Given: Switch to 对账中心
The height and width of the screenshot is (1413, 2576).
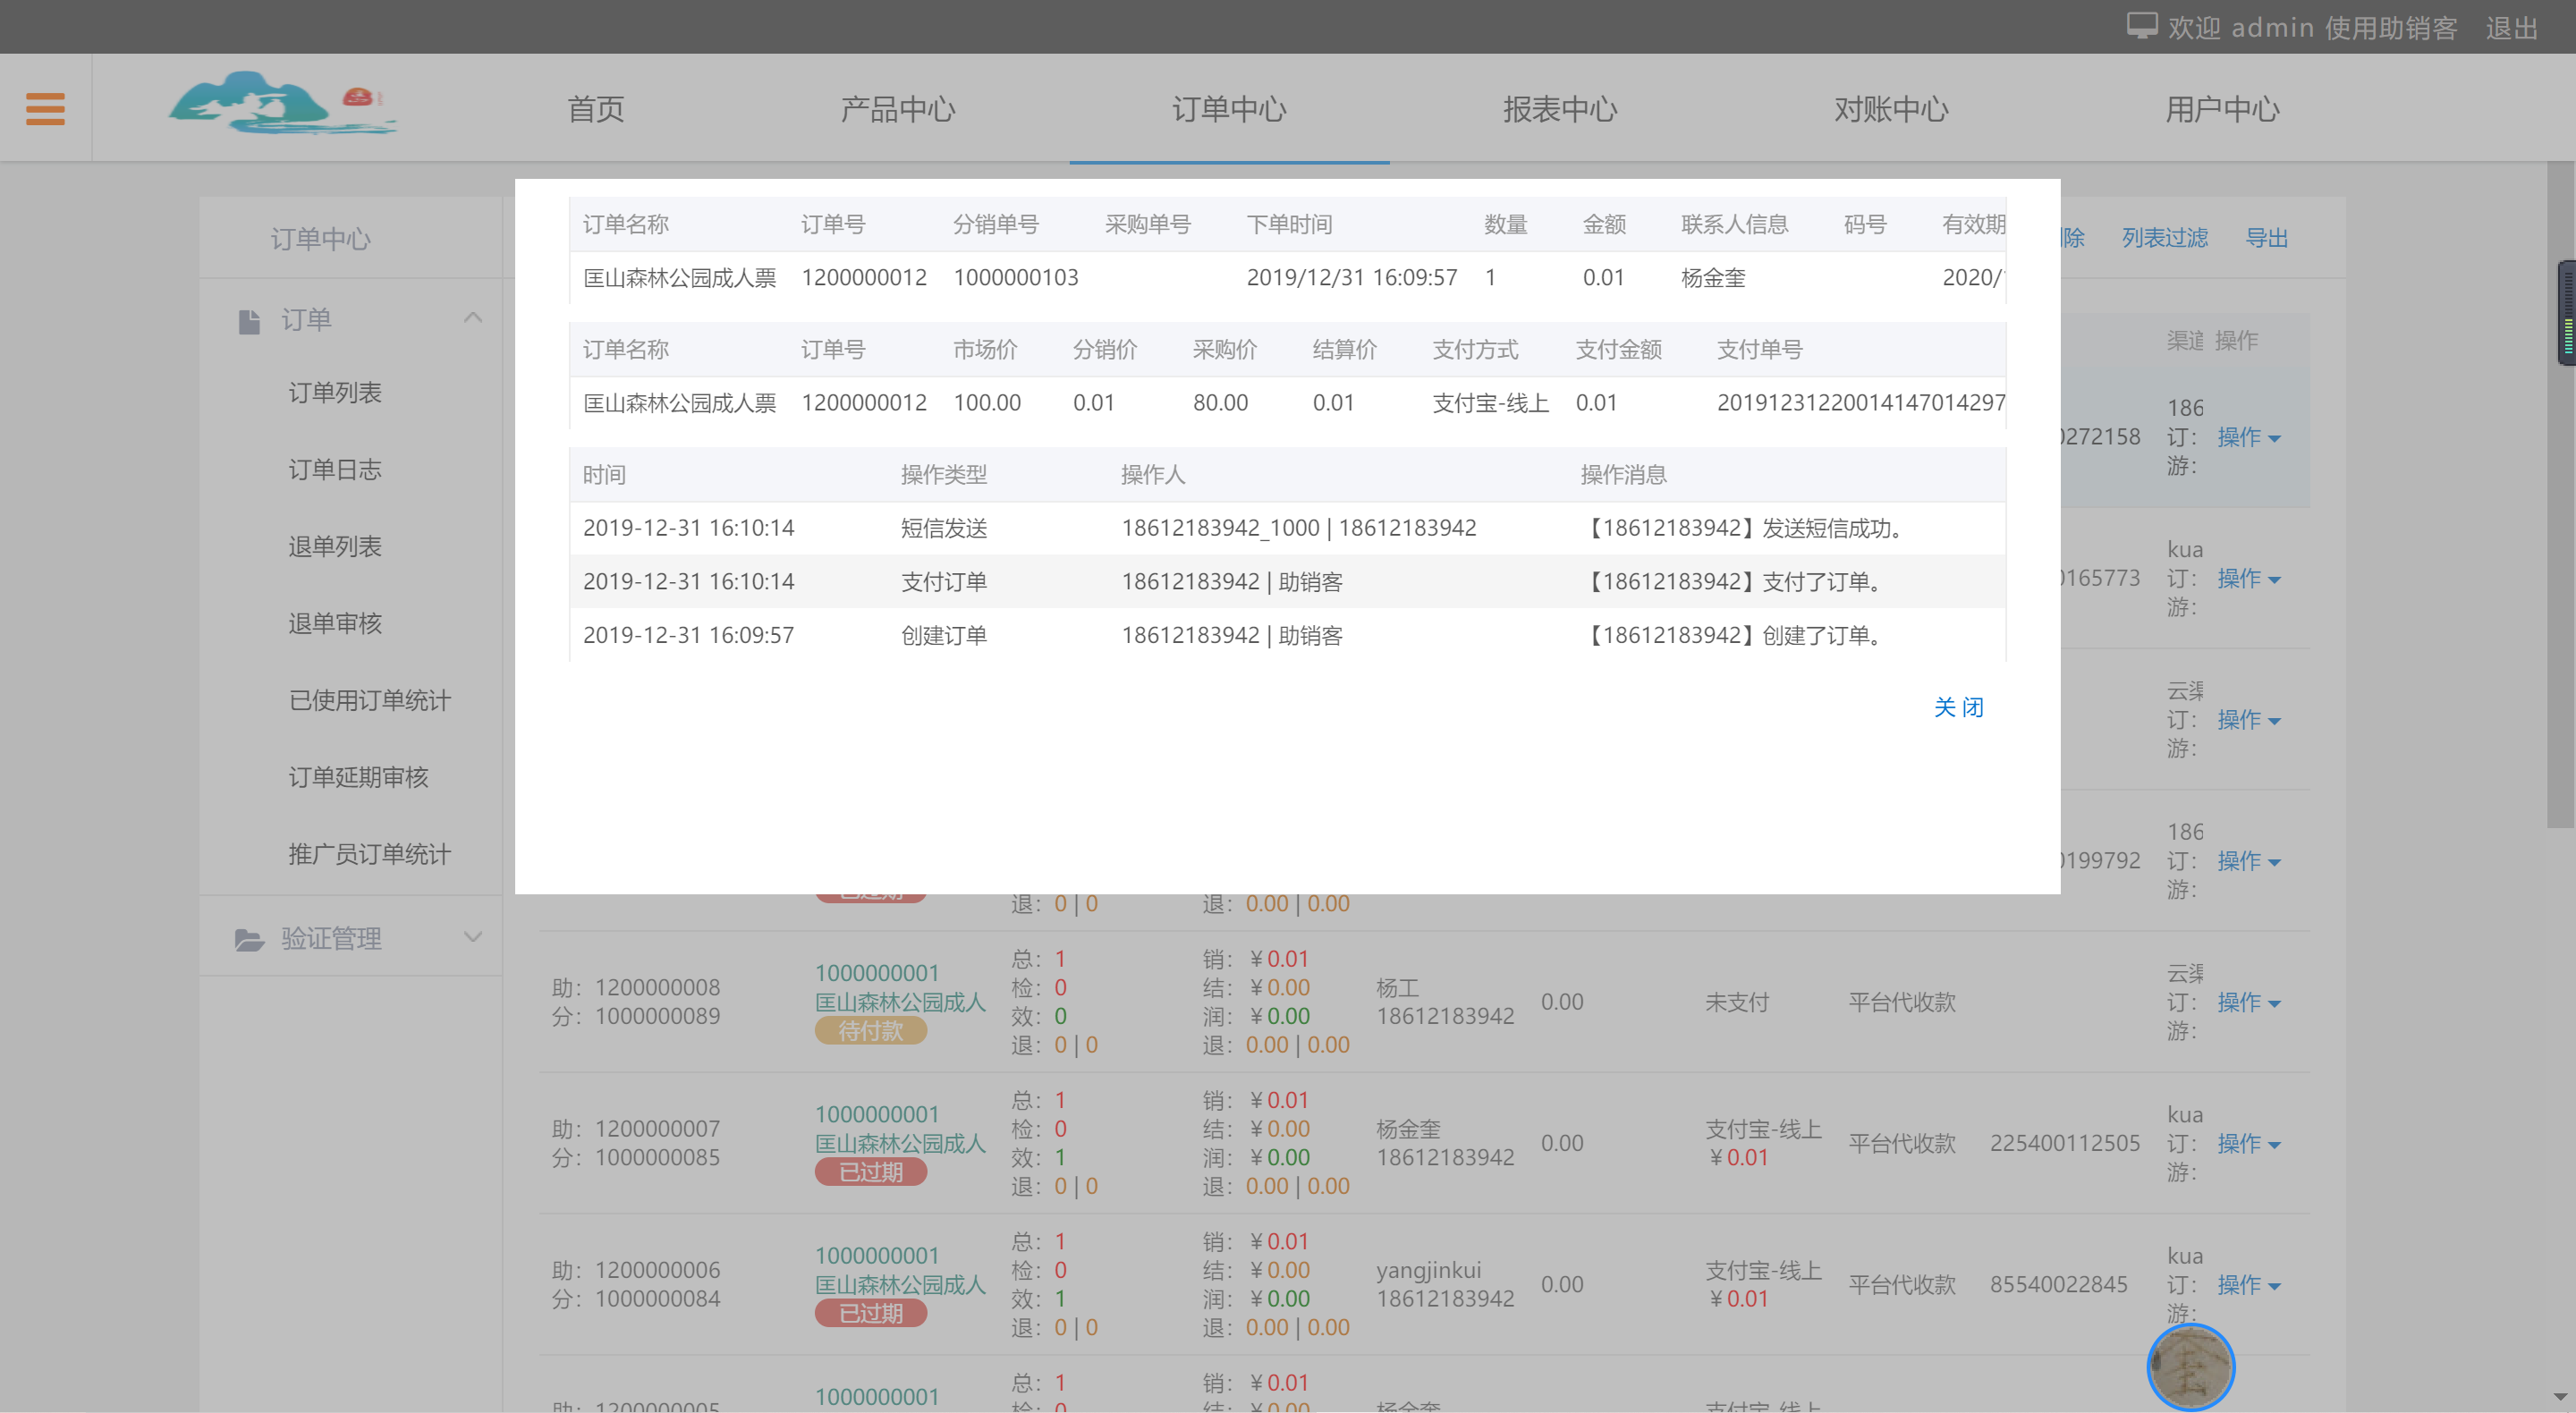Looking at the screenshot, I should (x=1890, y=109).
